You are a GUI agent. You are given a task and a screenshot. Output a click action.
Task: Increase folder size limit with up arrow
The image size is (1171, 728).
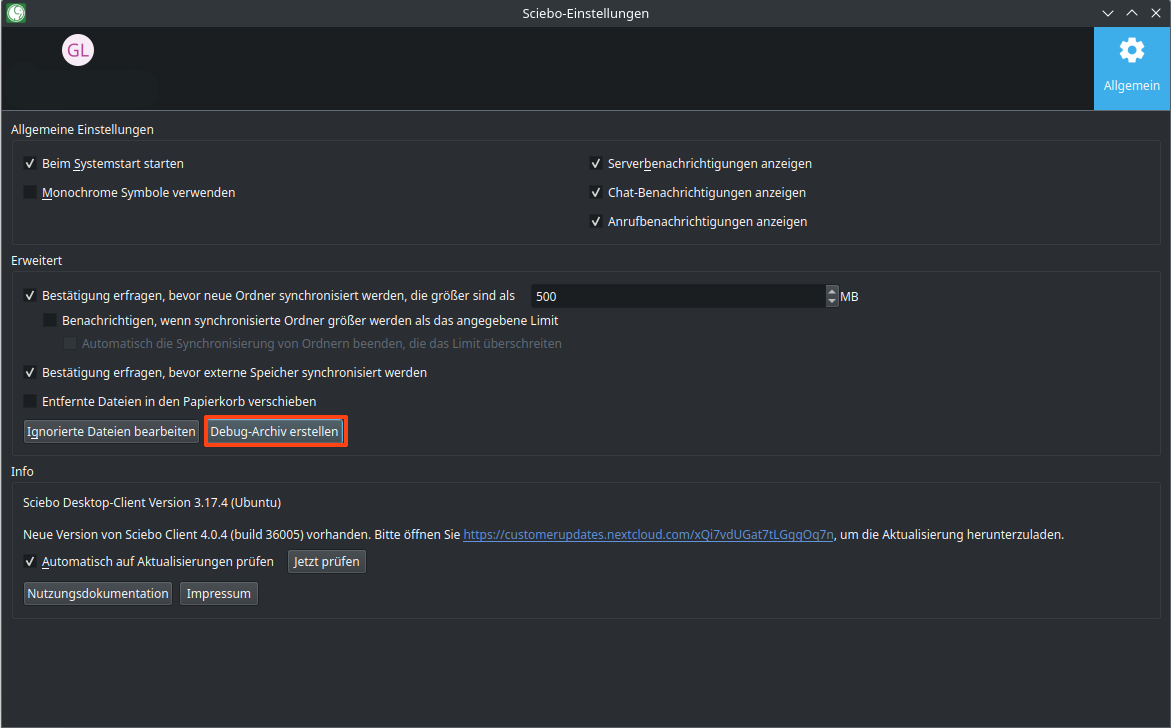[832, 291]
